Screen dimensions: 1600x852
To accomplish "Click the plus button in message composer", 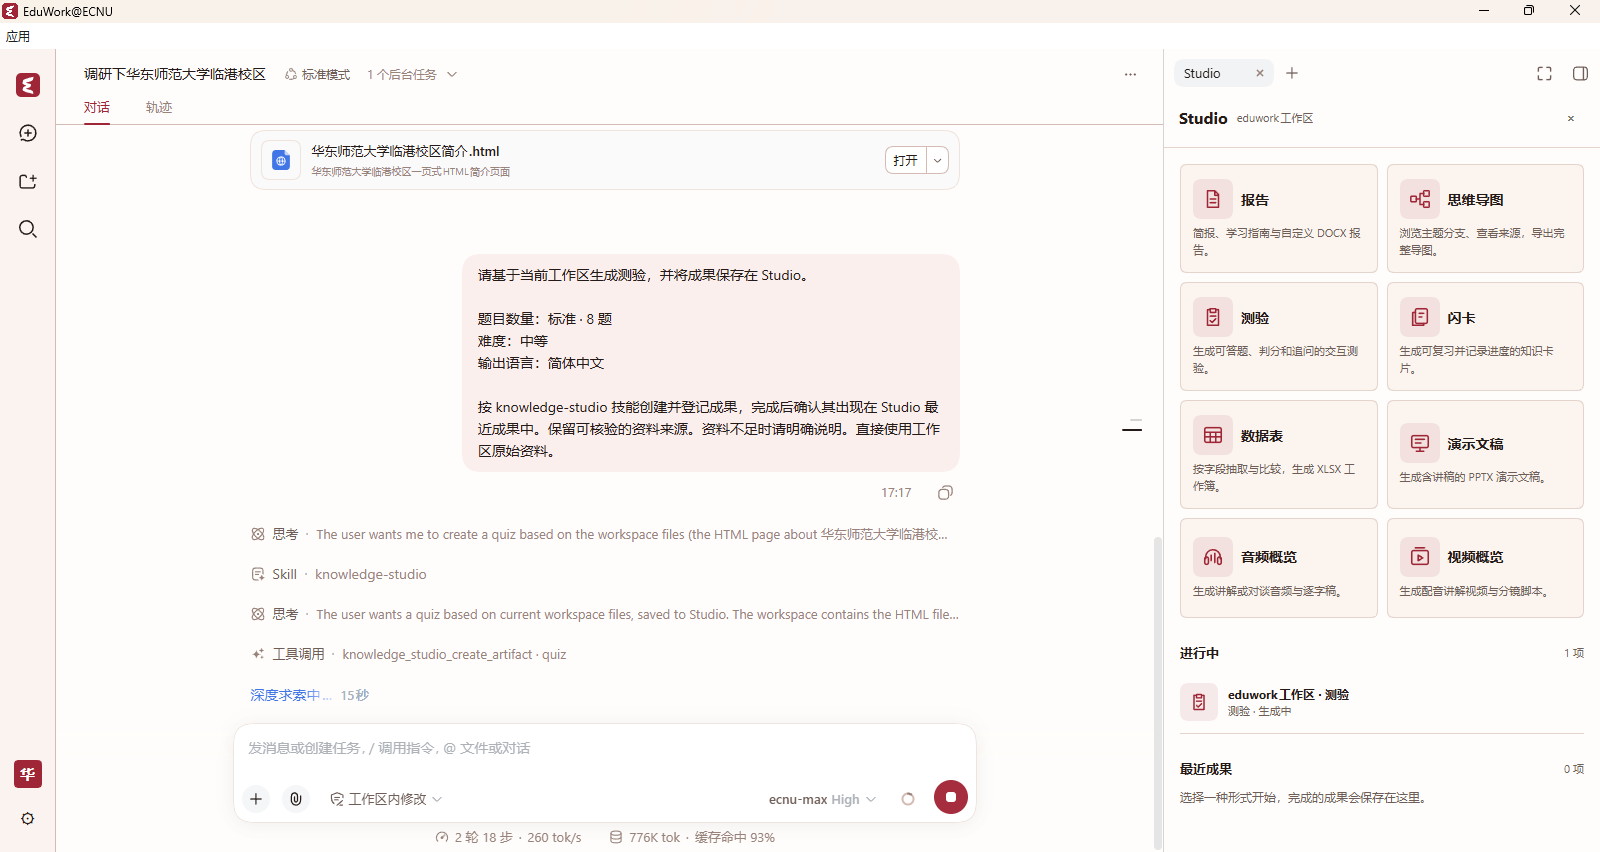I will click(256, 798).
